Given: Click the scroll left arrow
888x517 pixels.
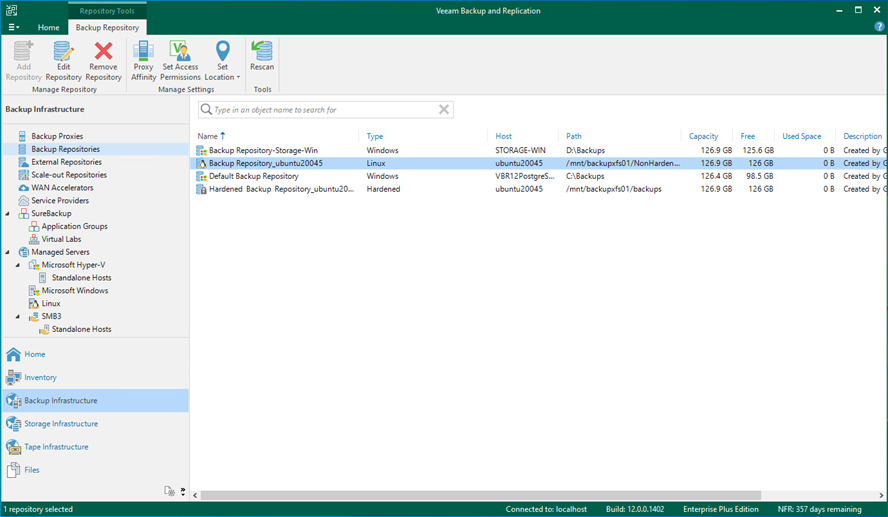Looking at the screenshot, I should 195,495.
